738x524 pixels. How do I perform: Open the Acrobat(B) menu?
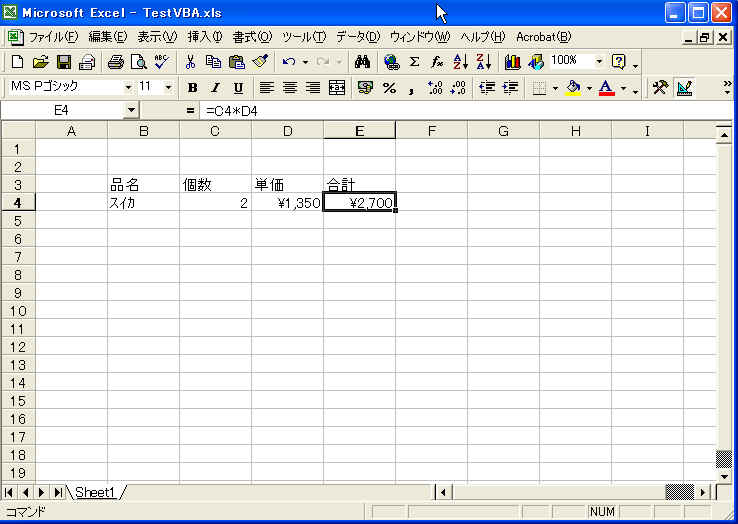(544, 37)
